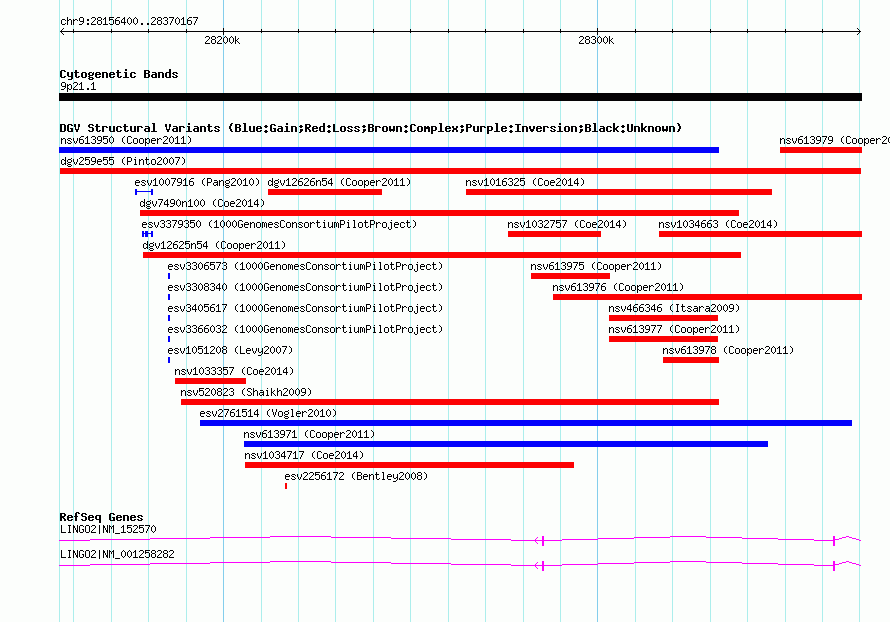Select the esv3308340 variant label
Viewport: 890px width, 622px height.
point(305,287)
